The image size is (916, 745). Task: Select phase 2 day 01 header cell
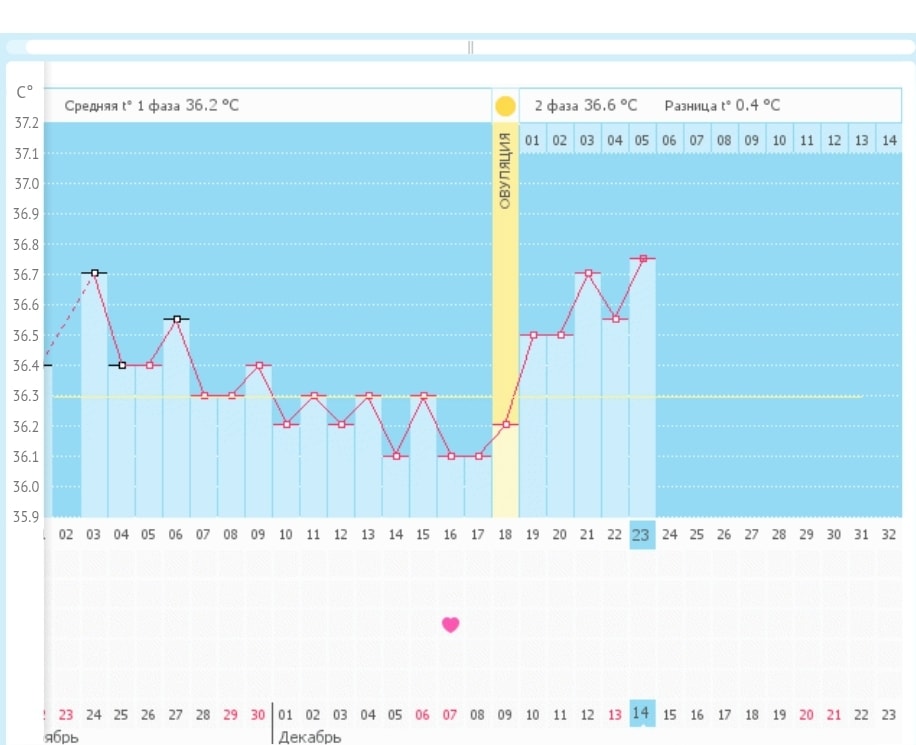point(532,140)
